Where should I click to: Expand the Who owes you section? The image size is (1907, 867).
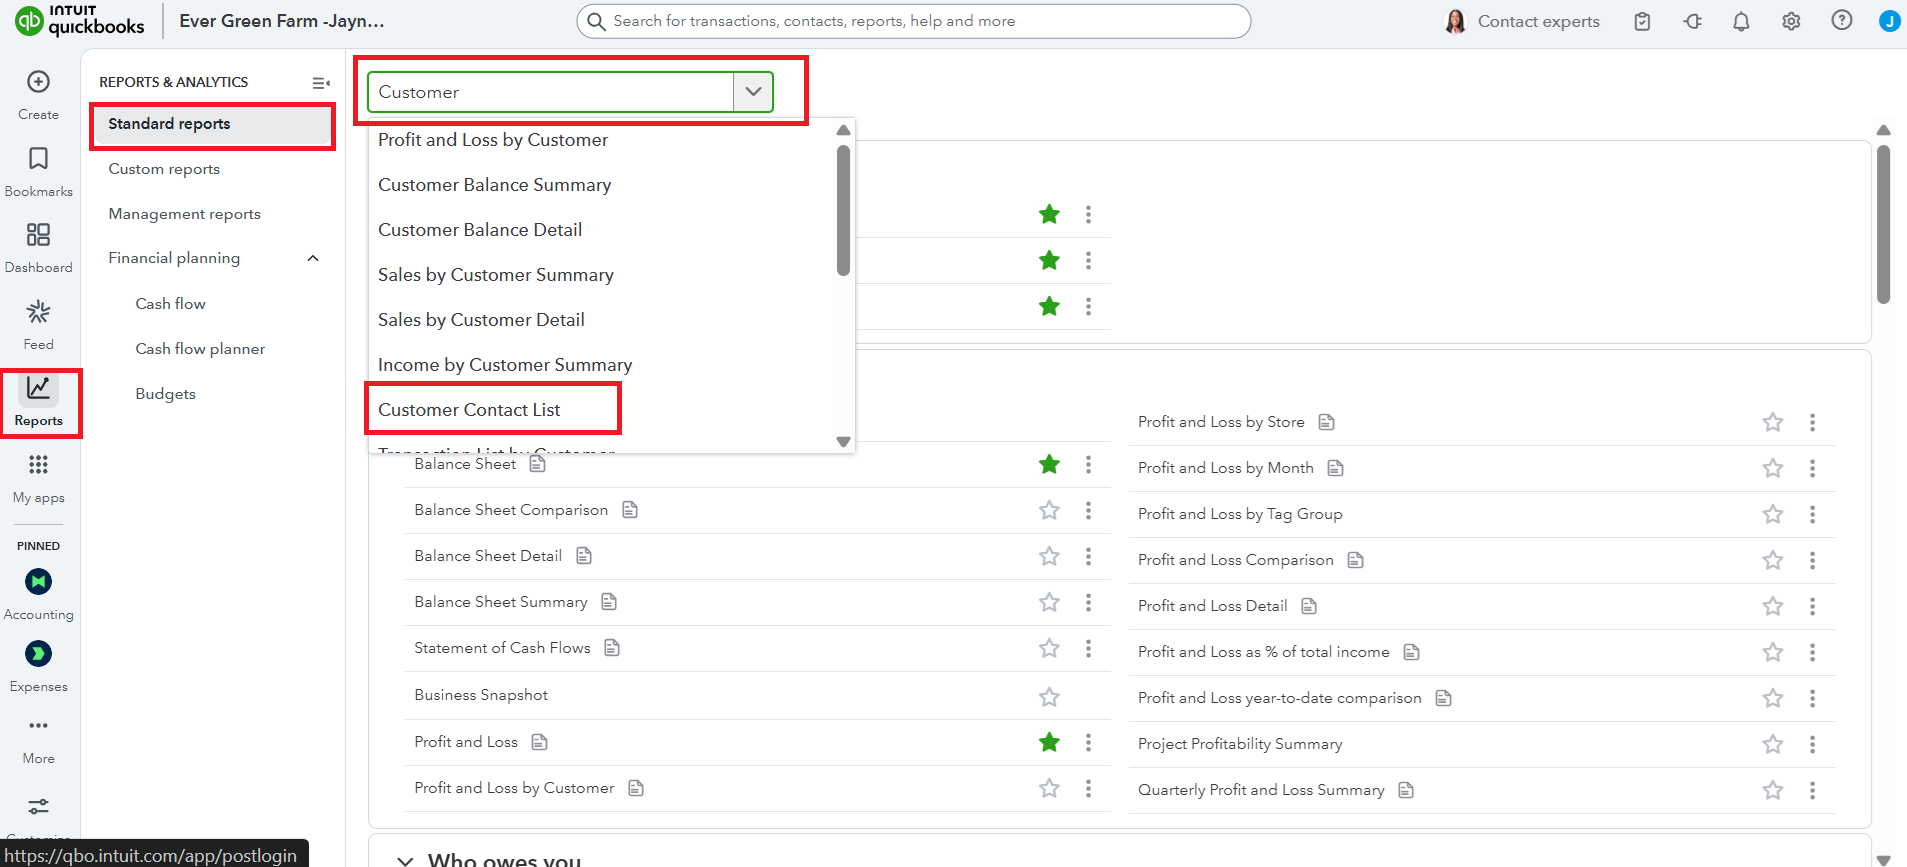click(x=405, y=860)
